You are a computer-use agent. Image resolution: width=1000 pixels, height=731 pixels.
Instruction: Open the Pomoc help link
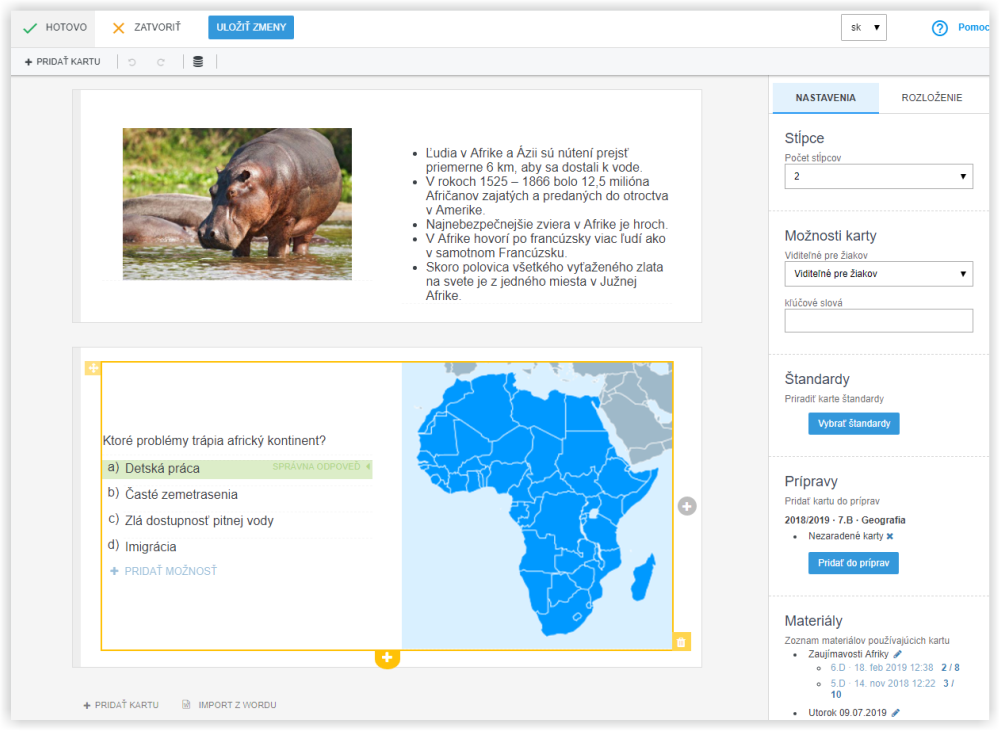click(973, 27)
